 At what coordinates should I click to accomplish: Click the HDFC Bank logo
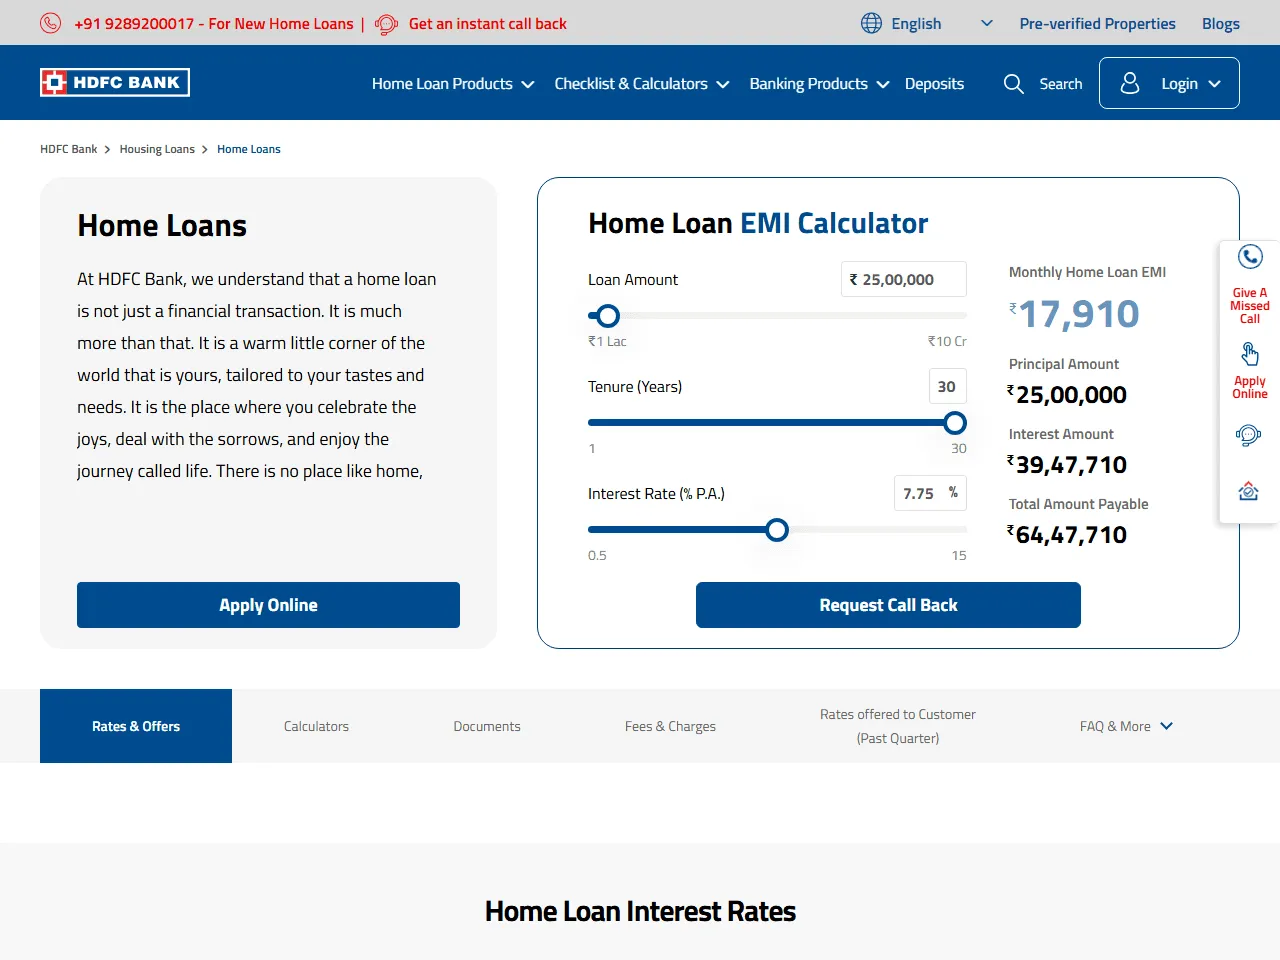click(x=115, y=82)
